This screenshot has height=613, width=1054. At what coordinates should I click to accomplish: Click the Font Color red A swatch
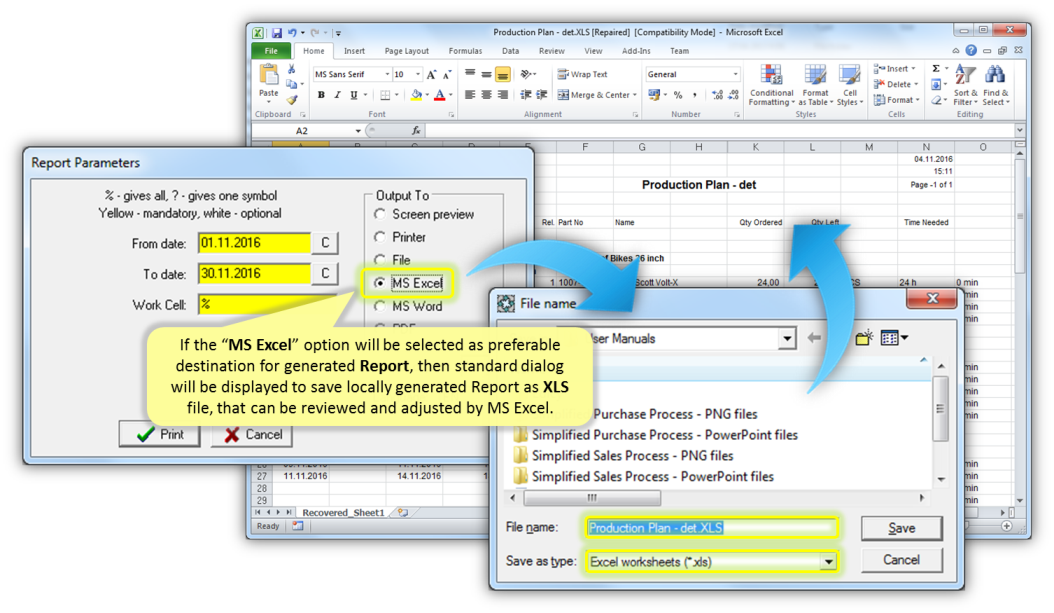tap(440, 95)
